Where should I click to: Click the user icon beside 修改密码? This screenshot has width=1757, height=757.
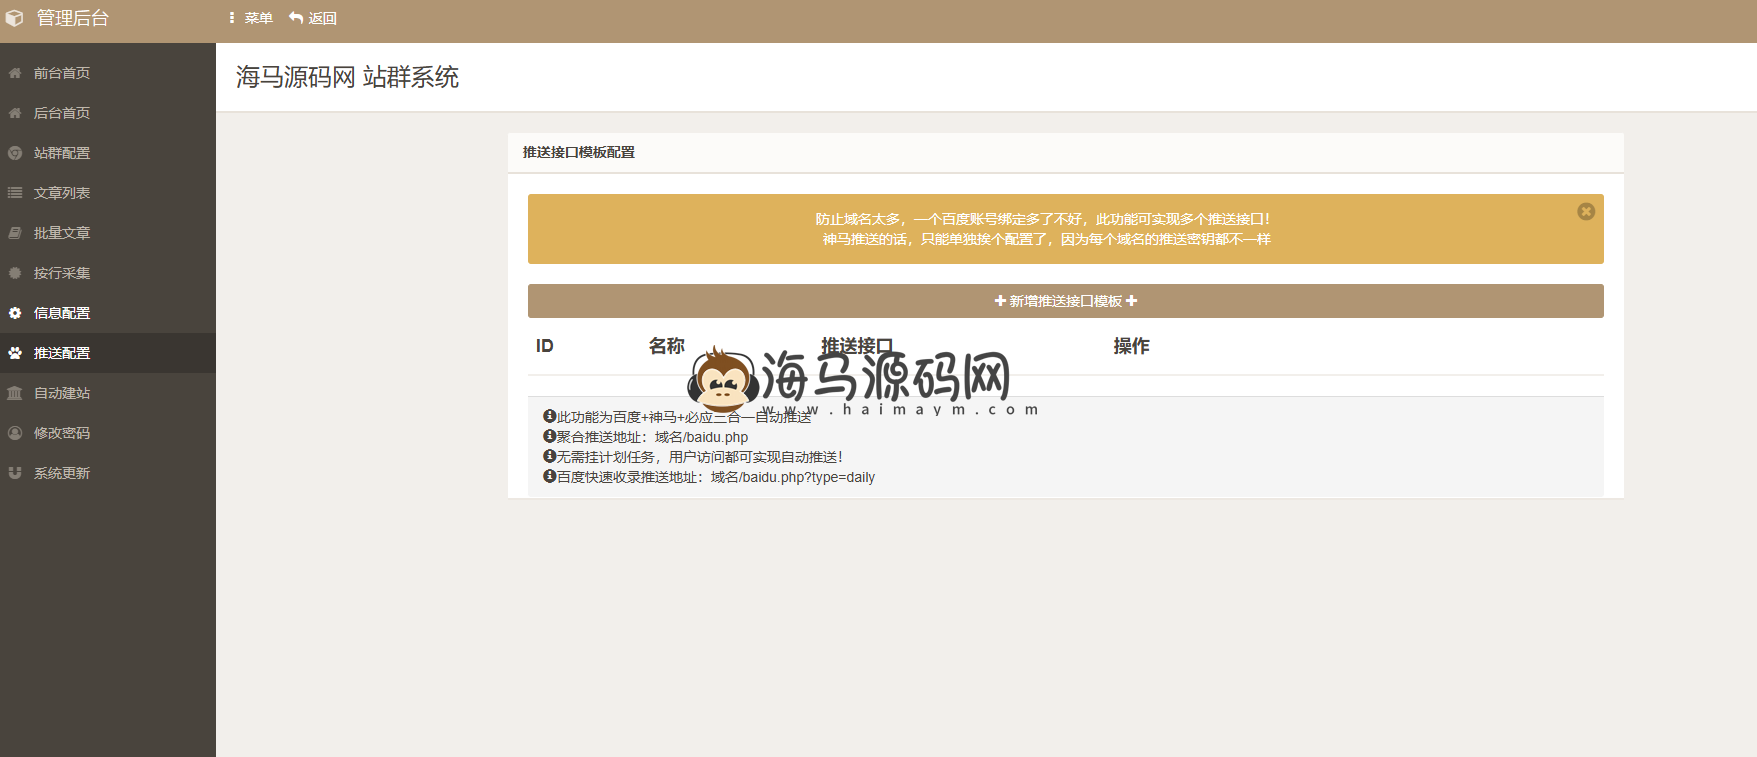click(x=15, y=433)
